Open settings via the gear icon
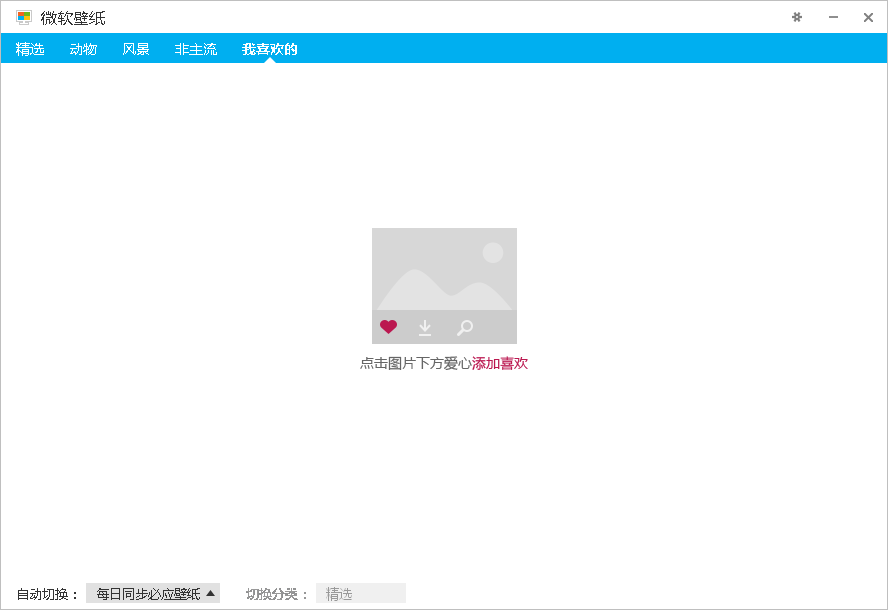This screenshot has width=888, height=610. (x=797, y=17)
